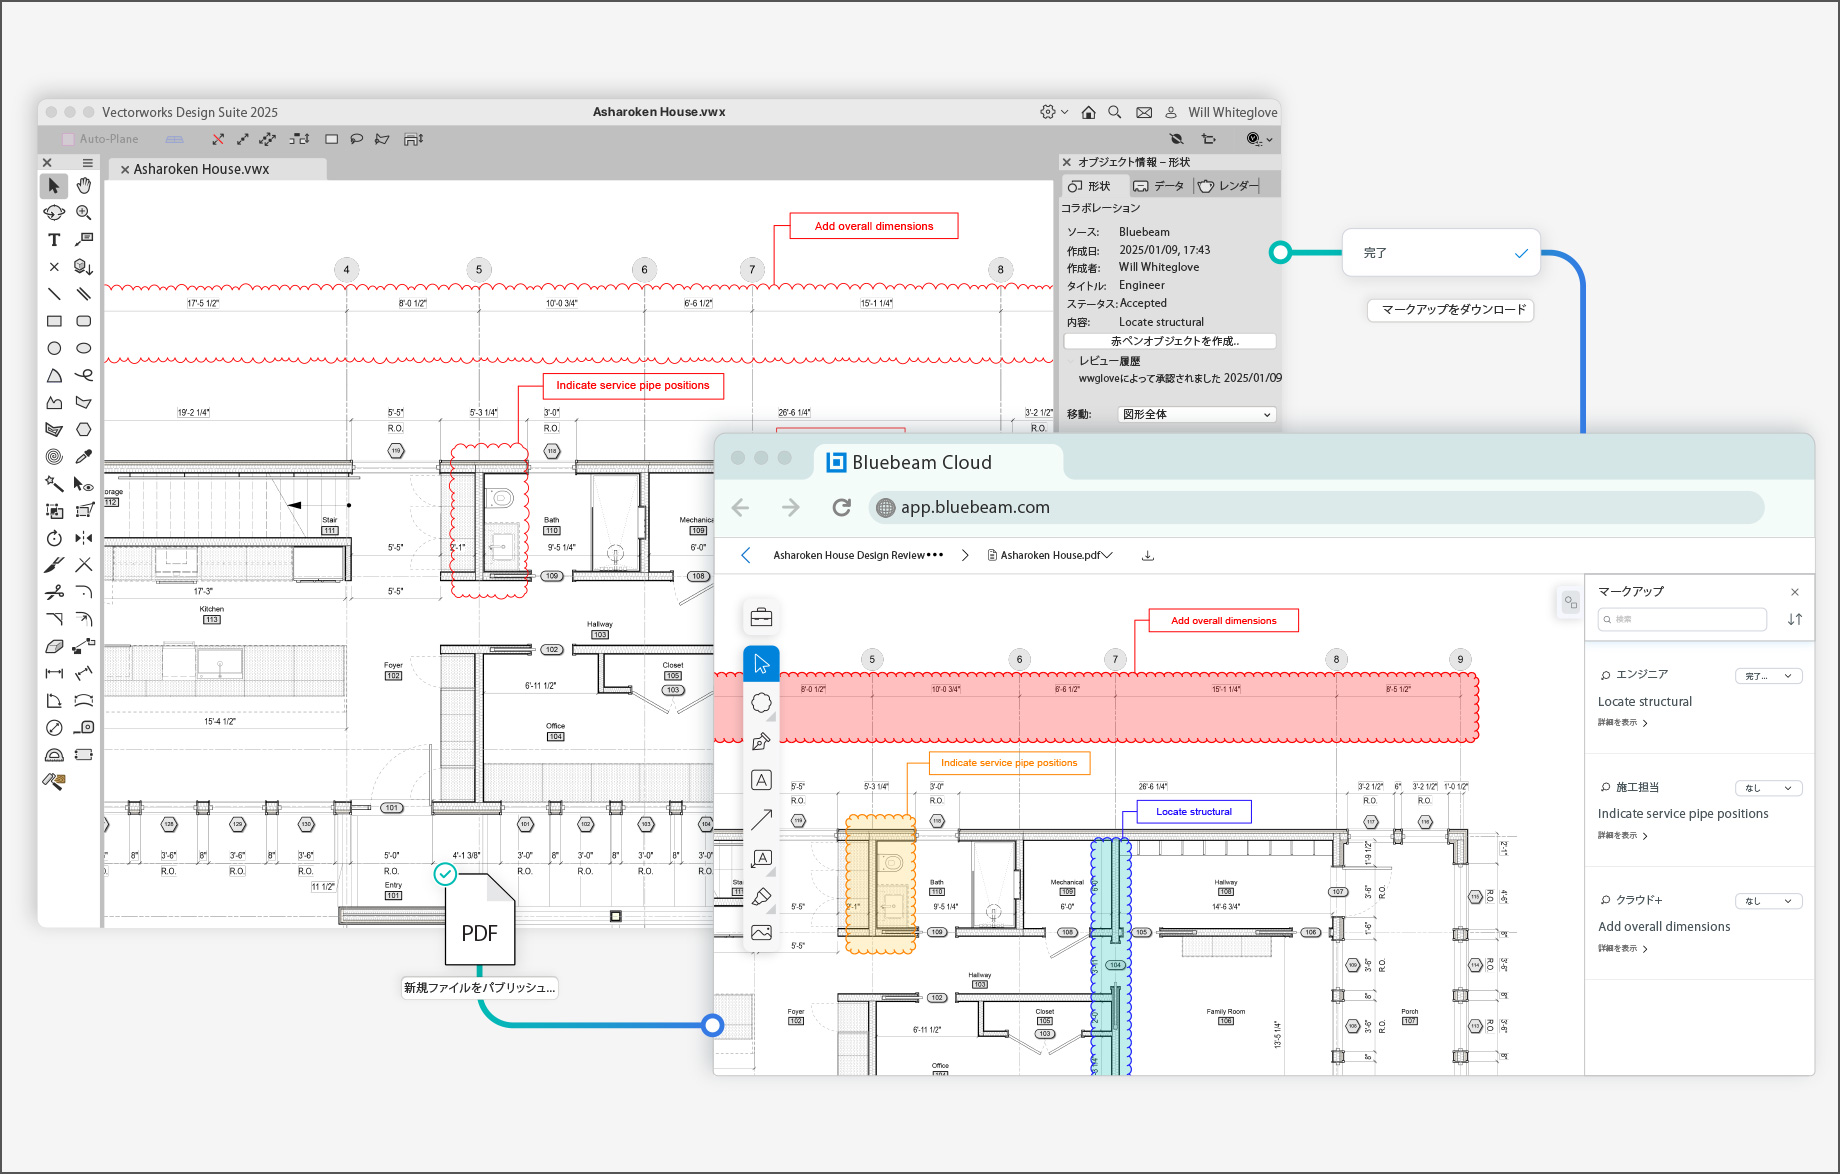Select the Bluebeam pen markup tool

pyautogui.click(x=761, y=742)
